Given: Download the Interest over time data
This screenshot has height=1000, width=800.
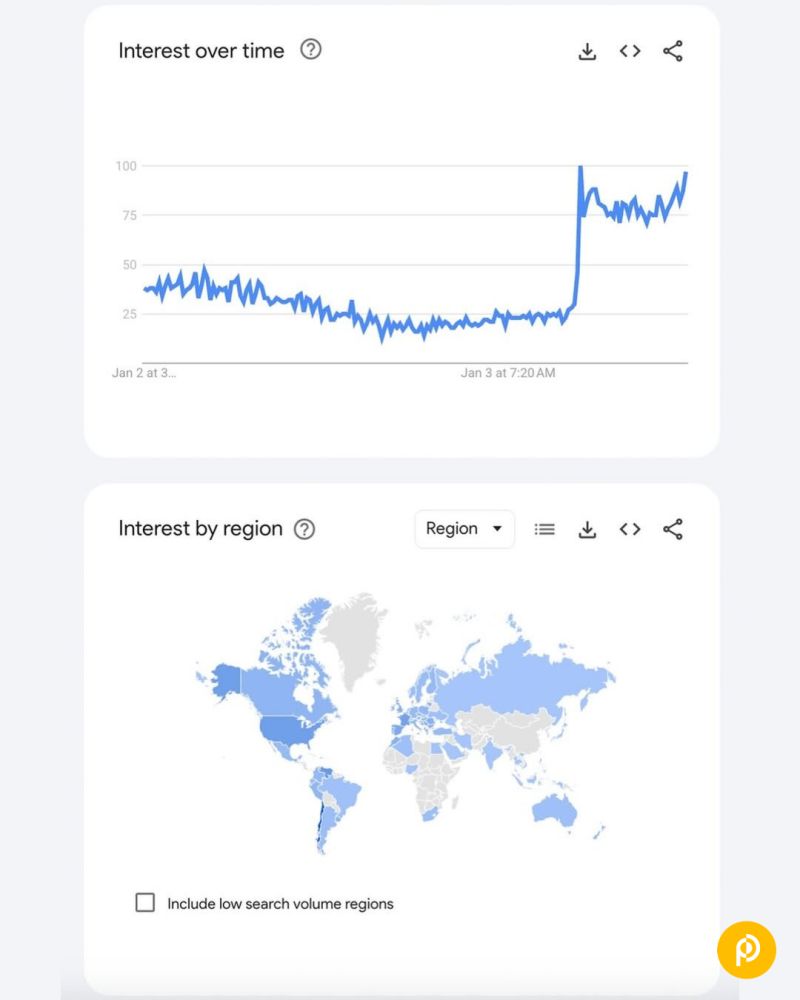Looking at the screenshot, I should (x=587, y=51).
